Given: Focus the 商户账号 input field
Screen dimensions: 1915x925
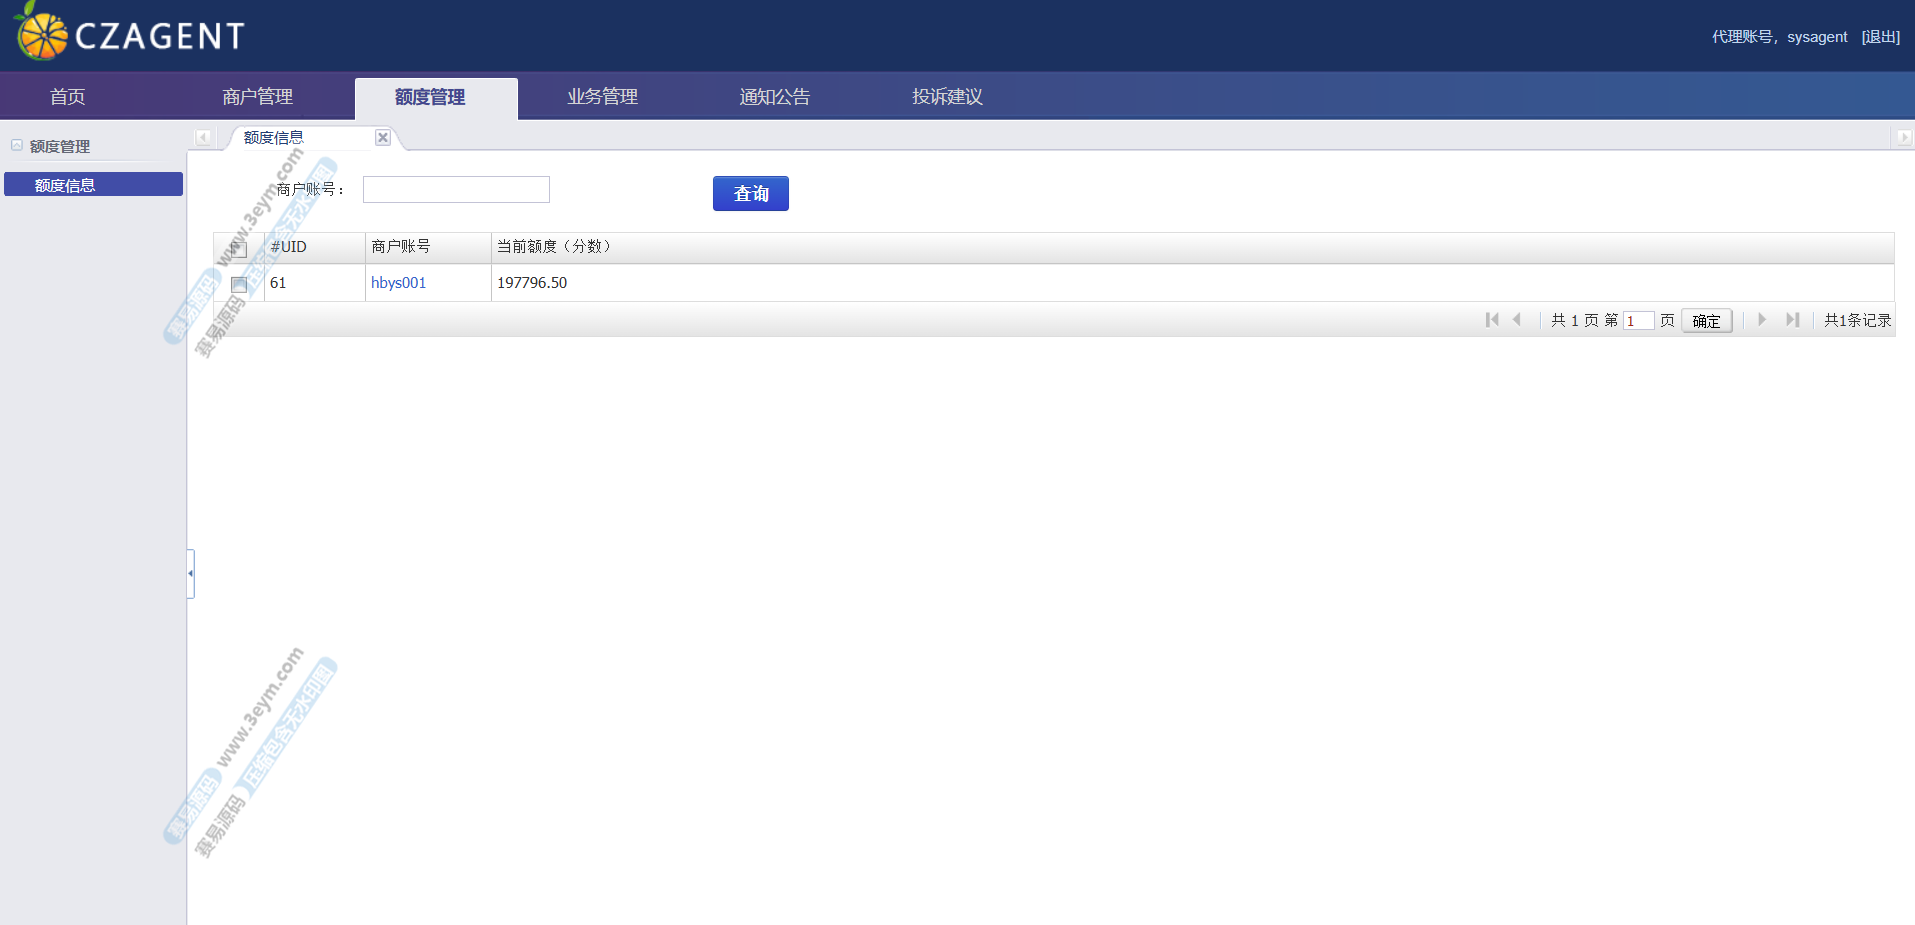Looking at the screenshot, I should 456,190.
